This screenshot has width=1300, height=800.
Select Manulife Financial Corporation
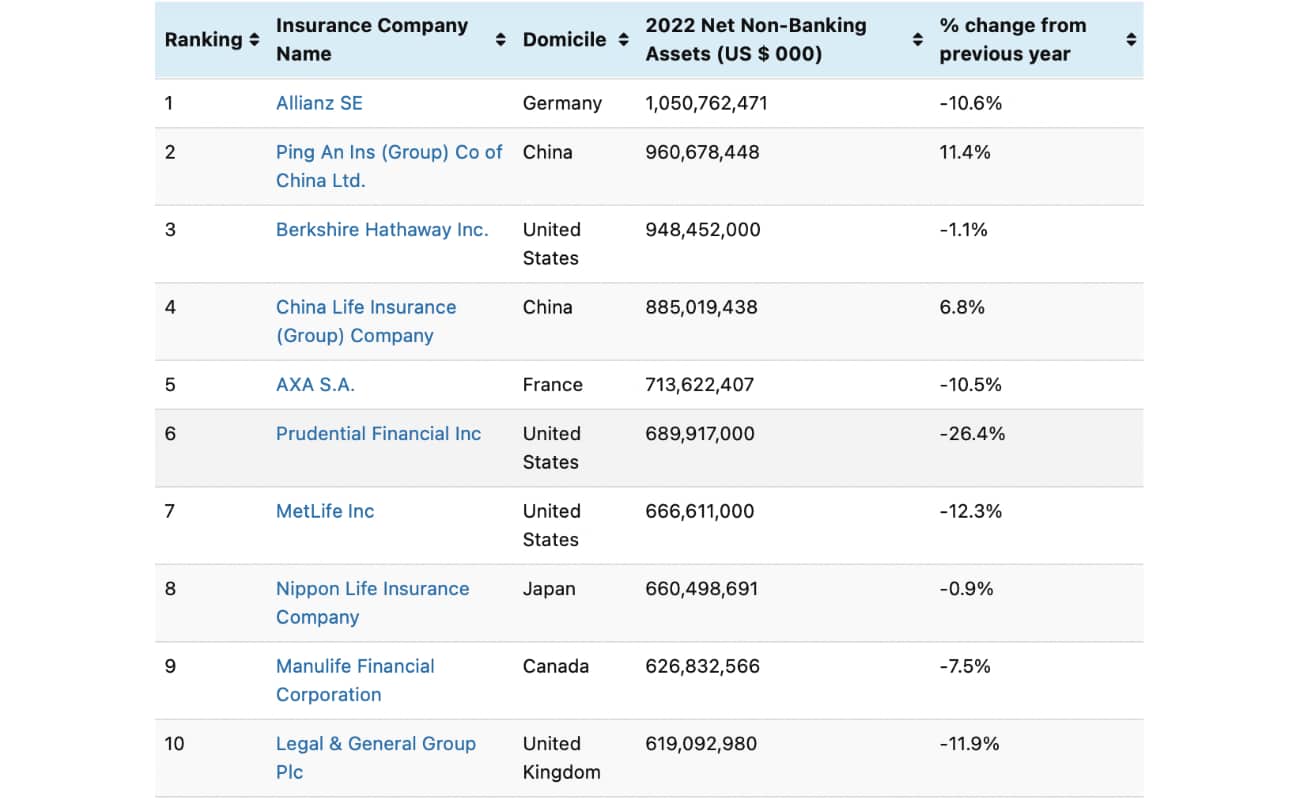click(355, 680)
